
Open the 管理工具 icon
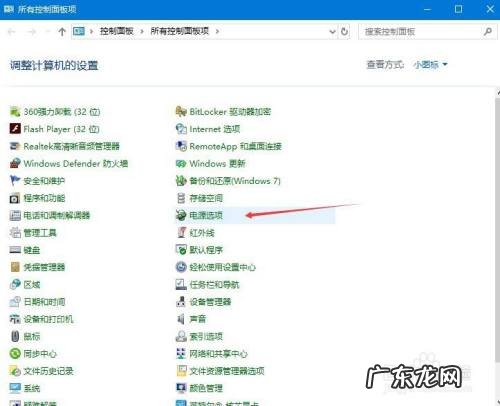15,232
